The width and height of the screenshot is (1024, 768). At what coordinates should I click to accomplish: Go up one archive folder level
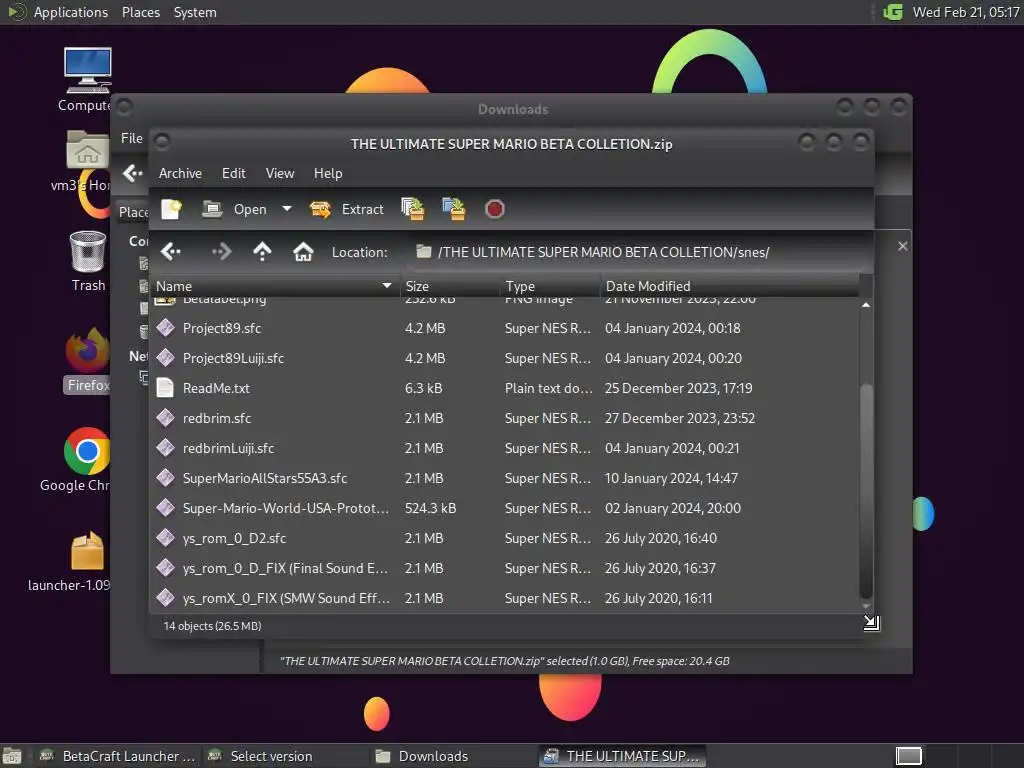point(262,251)
